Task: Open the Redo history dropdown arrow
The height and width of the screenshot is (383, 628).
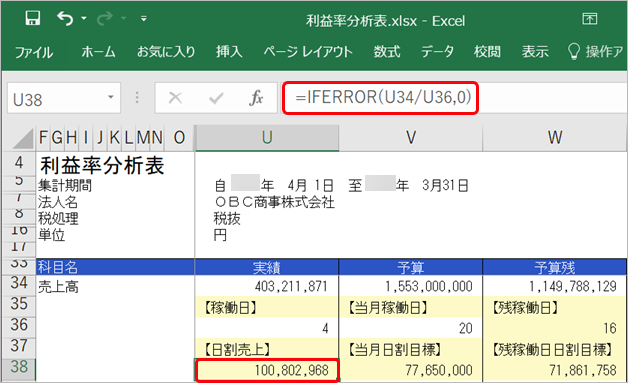Action: pos(123,18)
